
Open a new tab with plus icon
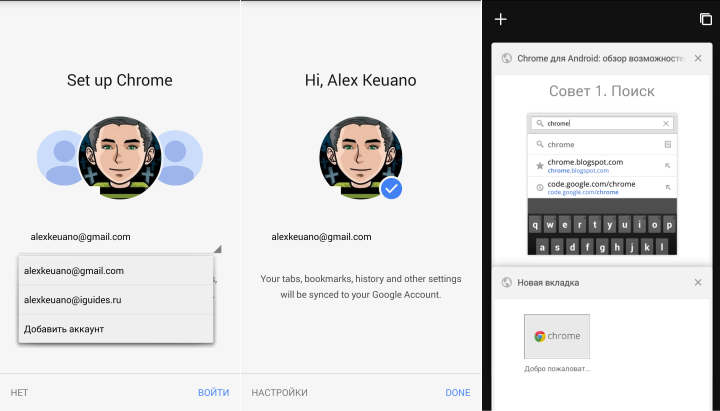pos(501,19)
